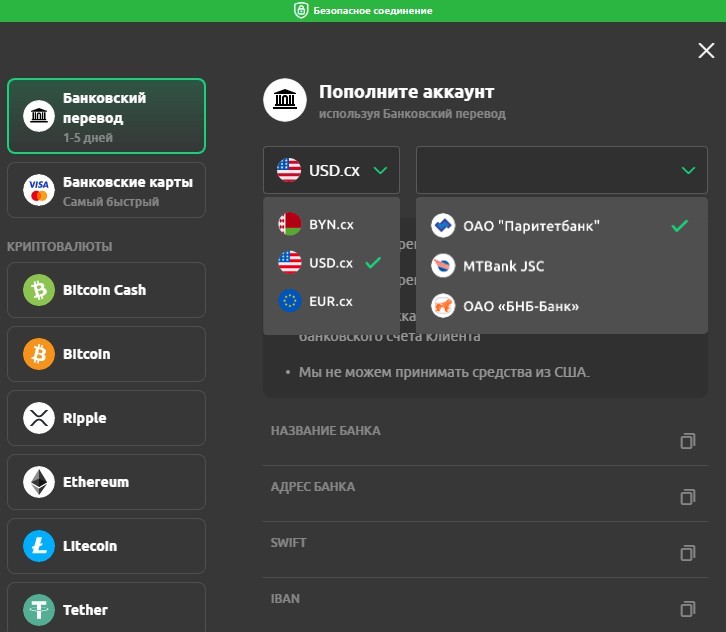Copy the НАЗВАНИЕ БАНКА field value
The height and width of the screenshot is (632, 726).
click(688, 441)
